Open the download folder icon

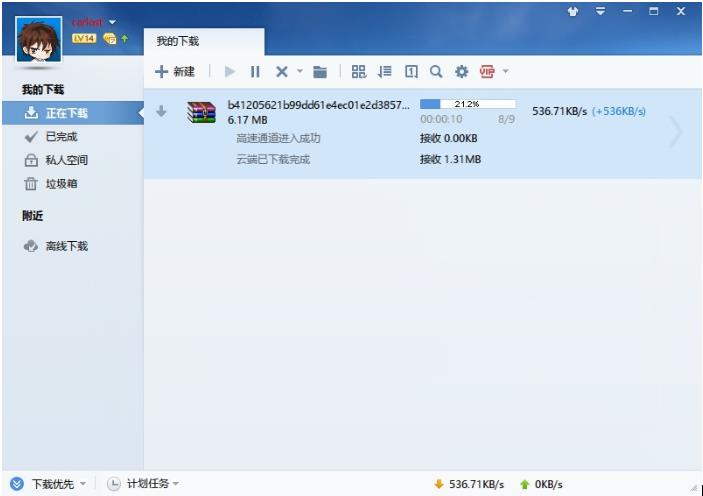[x=320, y=72]
